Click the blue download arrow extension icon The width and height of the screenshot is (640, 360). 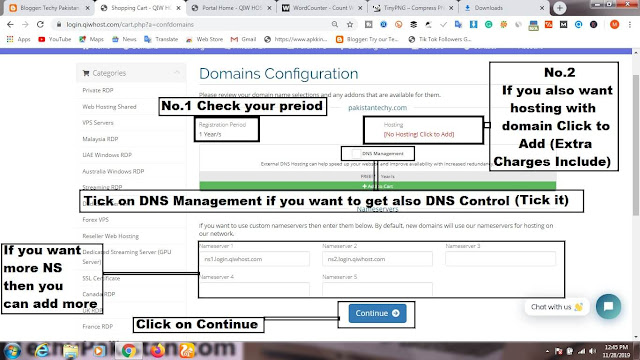click(x=473, y=24)
